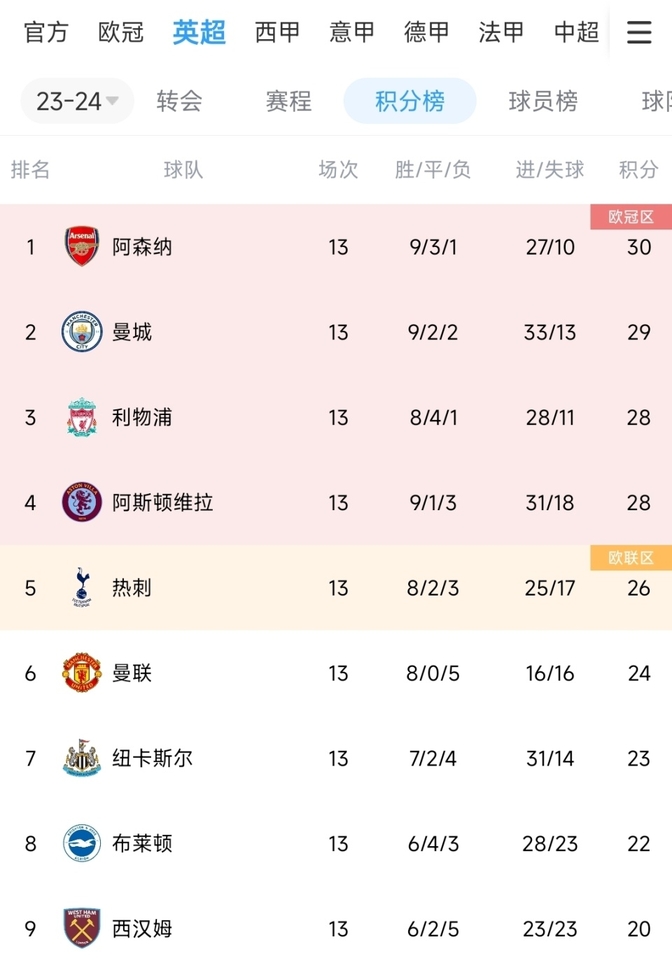This screenshot has height=970, width=672.
Task: Click the Aston Villa club crest
Action: click(82, 502)
